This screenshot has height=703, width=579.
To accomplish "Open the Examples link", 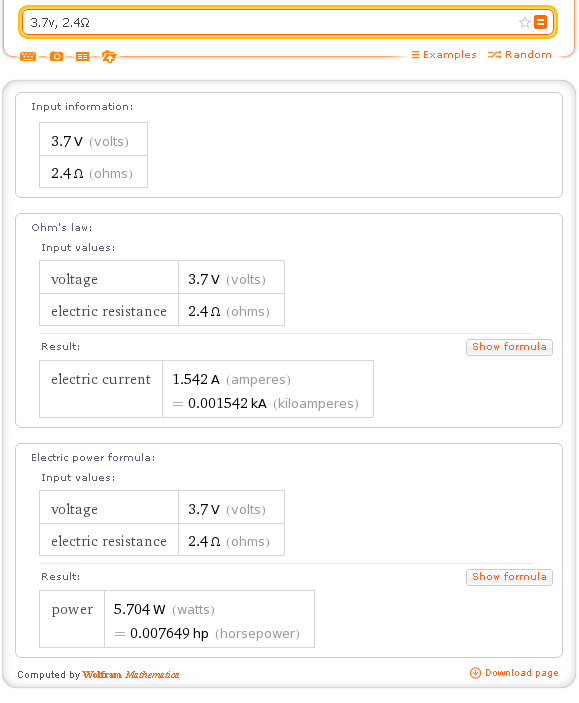I will [449, 55].
